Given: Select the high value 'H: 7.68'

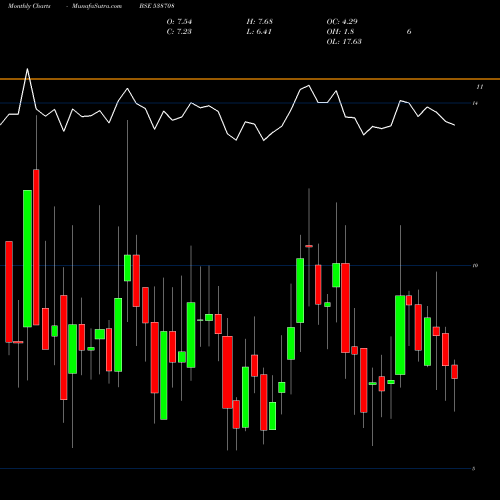Looking at the screenshot, I should [260, 22].
